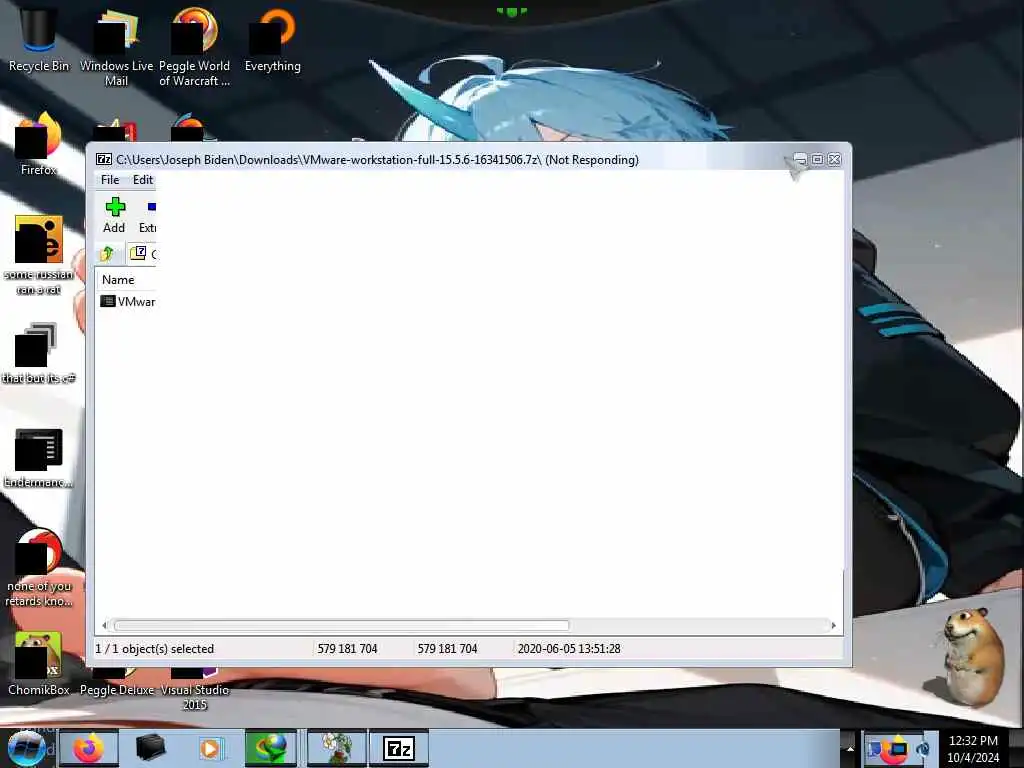Minimize the 7-Zip window
The width and height of the screenshot is (1024, 768).
[x=800, y=159]
